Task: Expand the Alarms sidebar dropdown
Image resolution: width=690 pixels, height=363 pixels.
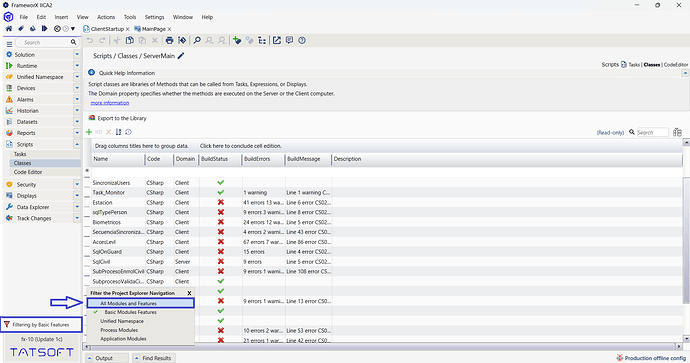Action: pyautogui.click(x=77, y=99)
